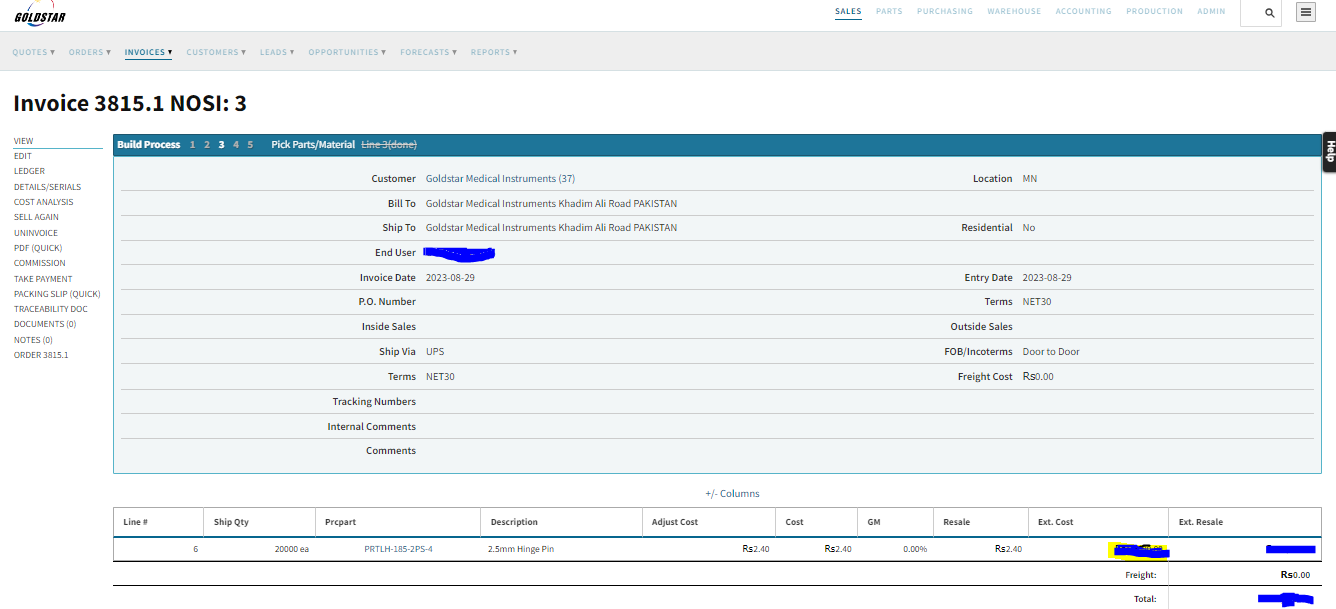Open the Help side tab

pyautogui.click(x=1329, y=152)
